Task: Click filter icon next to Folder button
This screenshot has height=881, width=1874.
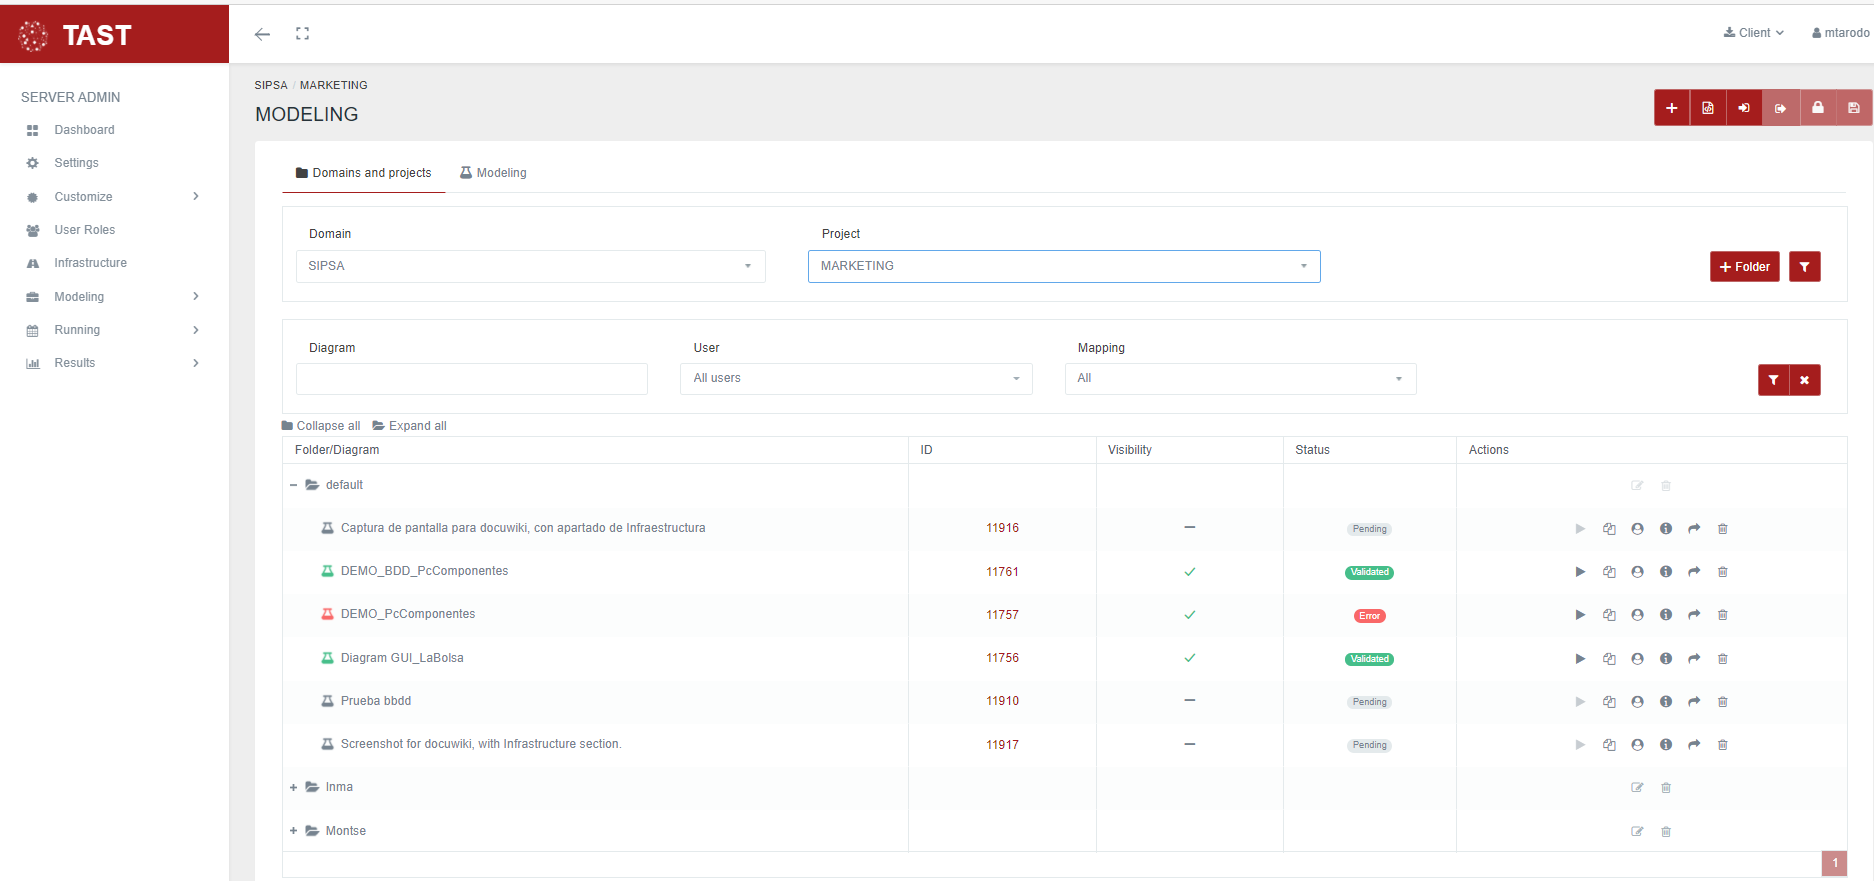Action: point(1804,267)
